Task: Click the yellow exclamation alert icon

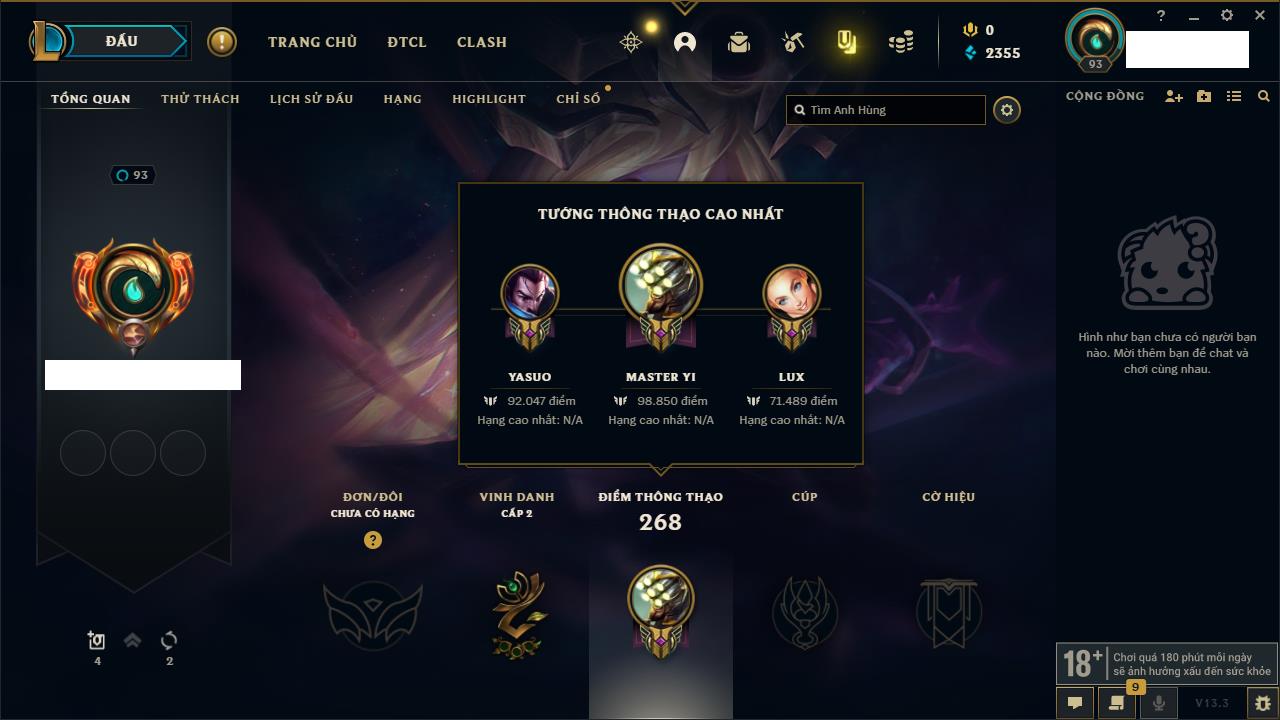Action: 222,42
